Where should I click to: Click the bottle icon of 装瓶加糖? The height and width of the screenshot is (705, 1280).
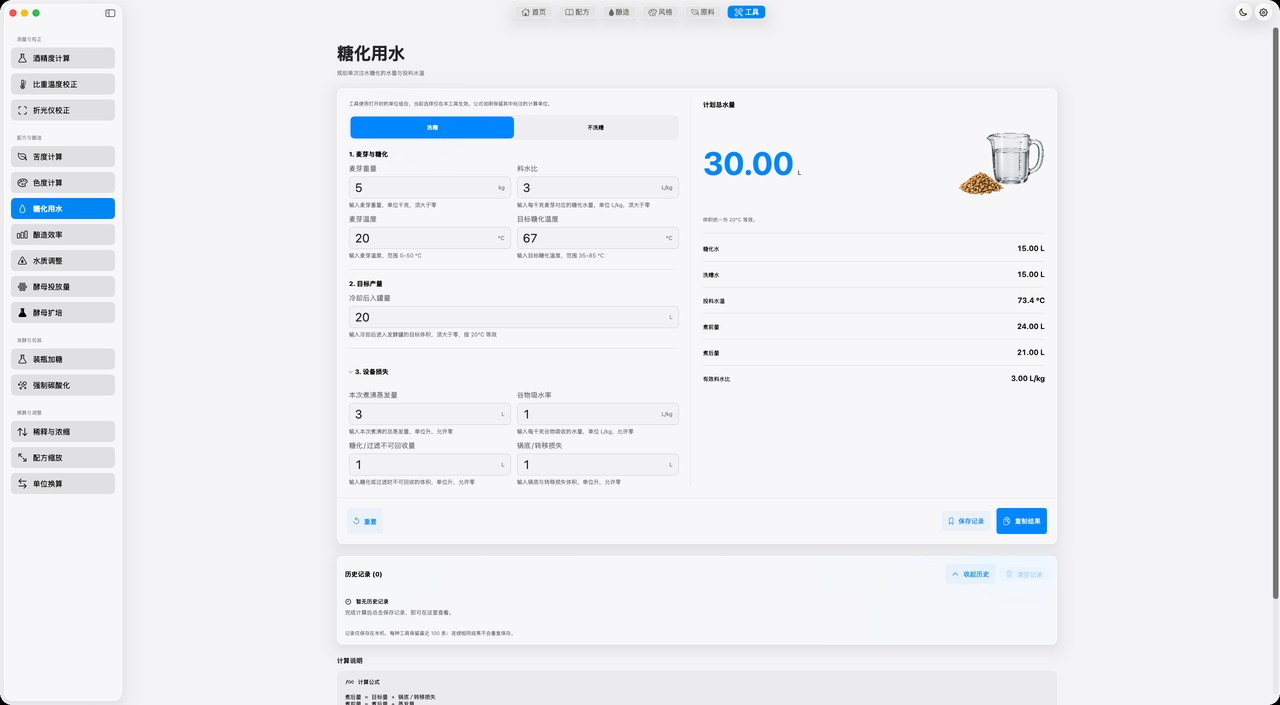point(22,359)
